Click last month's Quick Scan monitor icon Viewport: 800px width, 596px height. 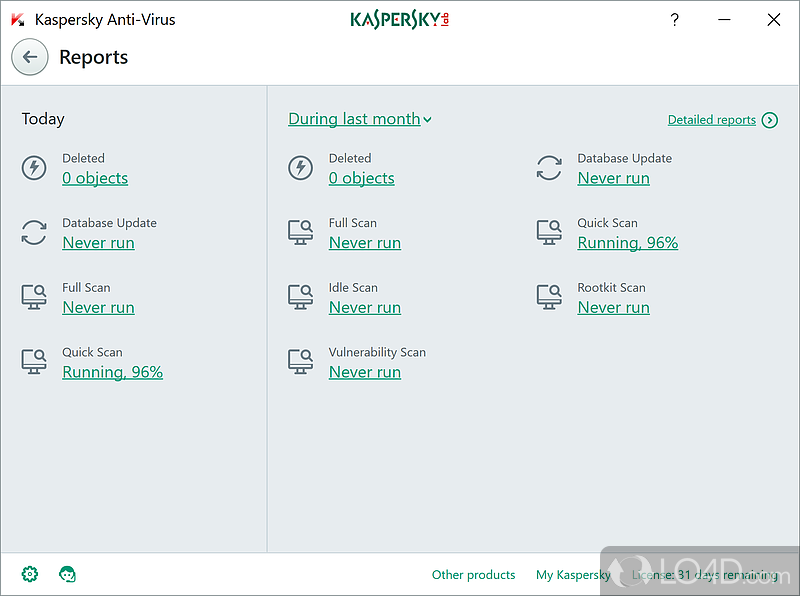pos(549,233)
